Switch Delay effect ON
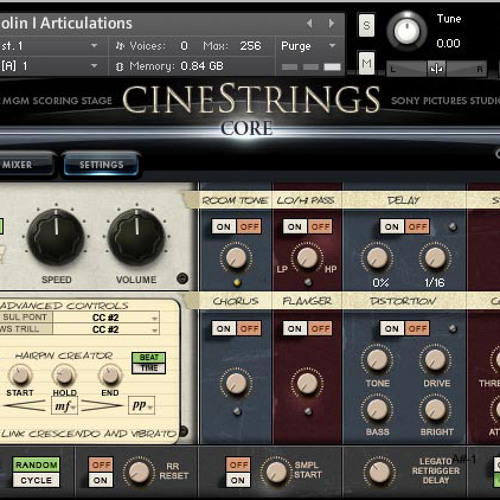Viewport: 500px width, 500px height. click(392, 227)
